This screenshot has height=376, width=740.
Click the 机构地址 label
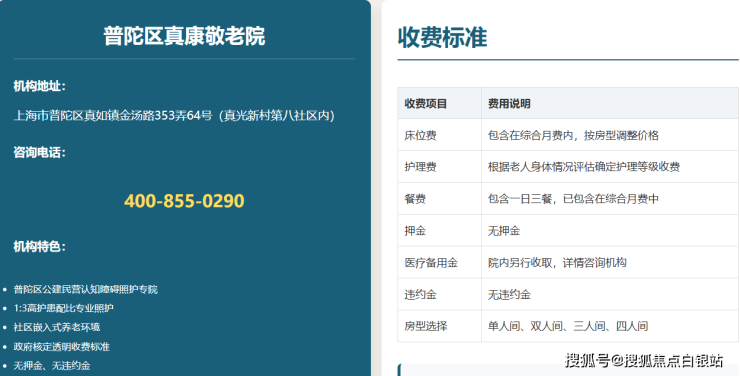(x=40, y=86)
